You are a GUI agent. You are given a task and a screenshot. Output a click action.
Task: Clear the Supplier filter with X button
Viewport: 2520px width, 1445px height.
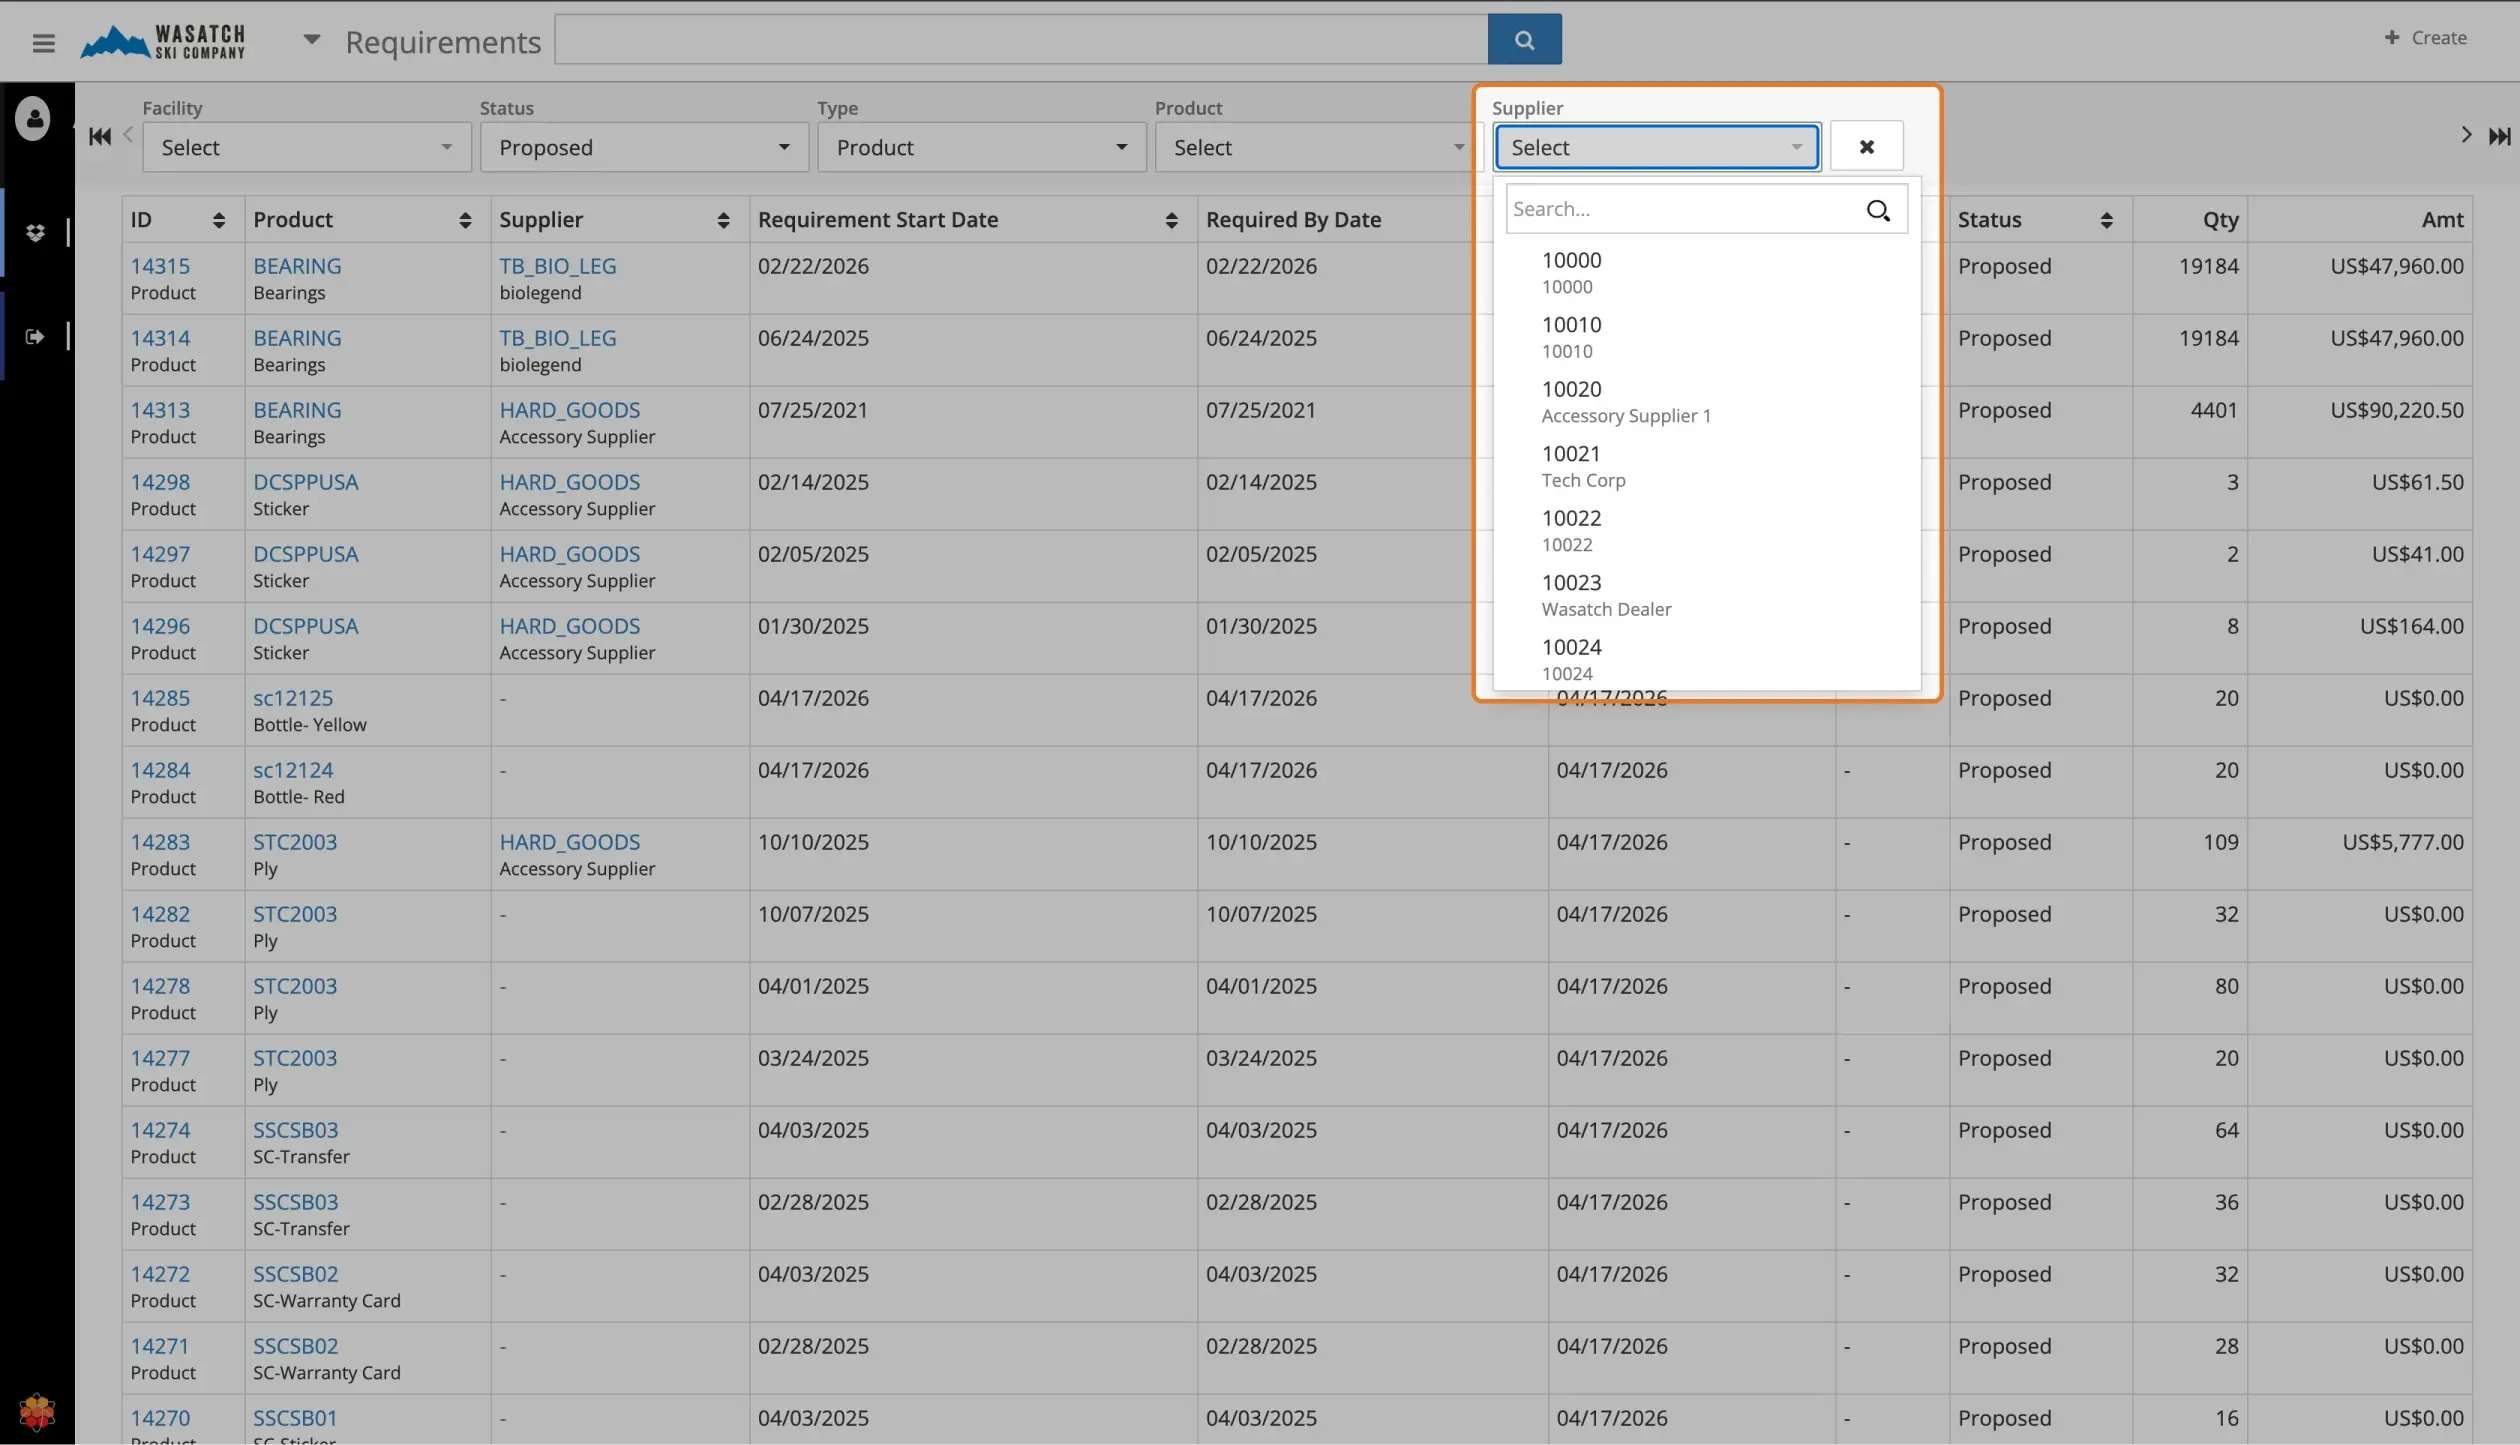tap(1866, 147)
